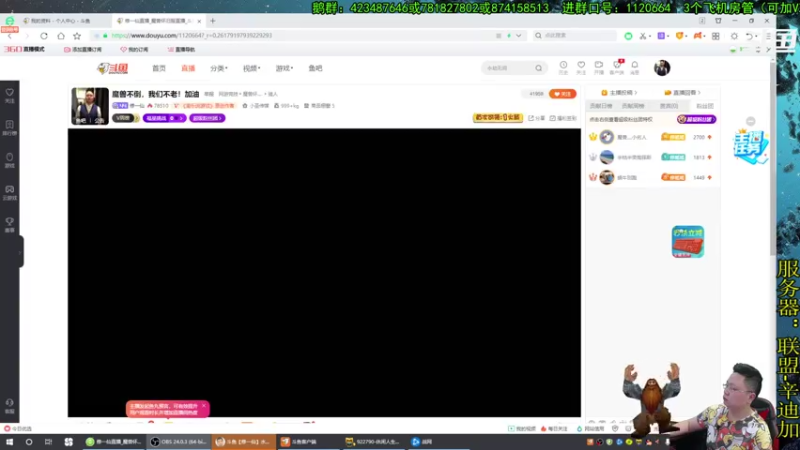Open notifications bell icon in header
Viewport: 800px width, 450px height.
(635, 67)
